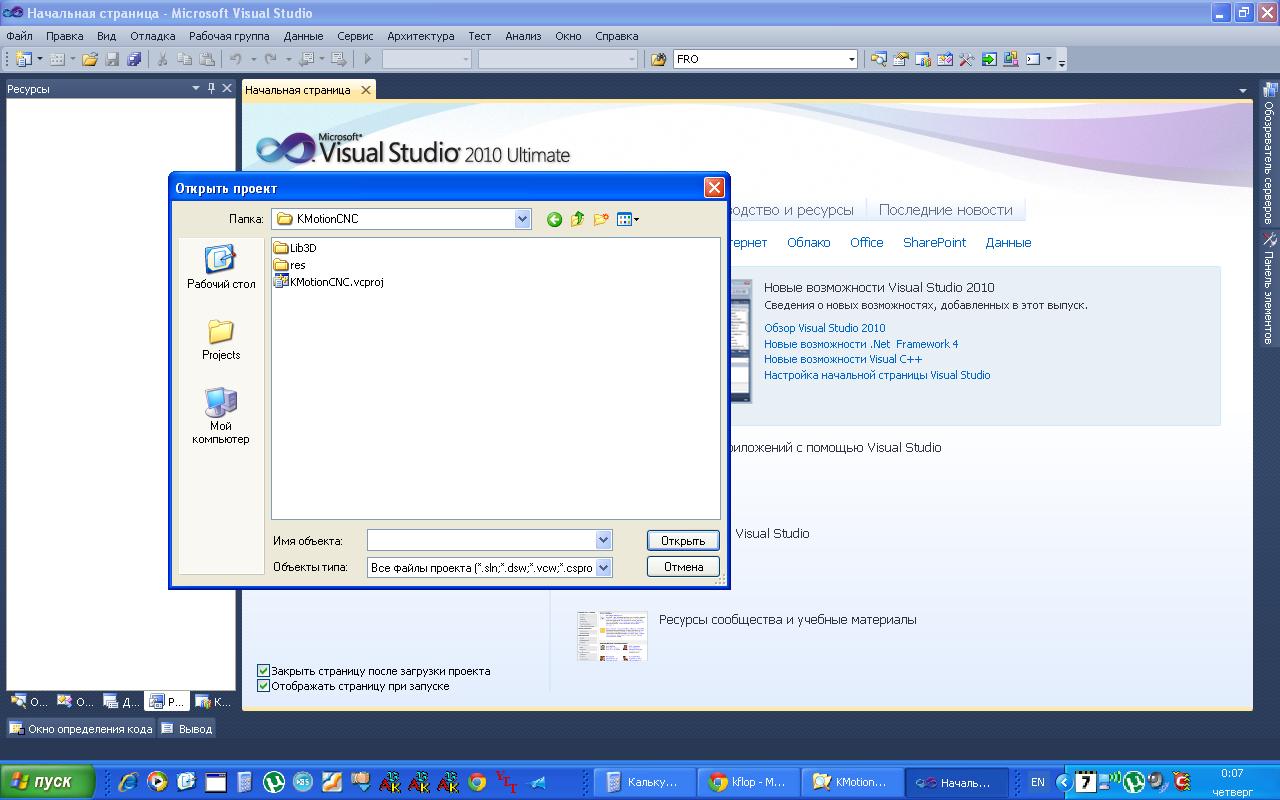Open the Отладка menu
1280x800 pixels.
click(153, 36)
